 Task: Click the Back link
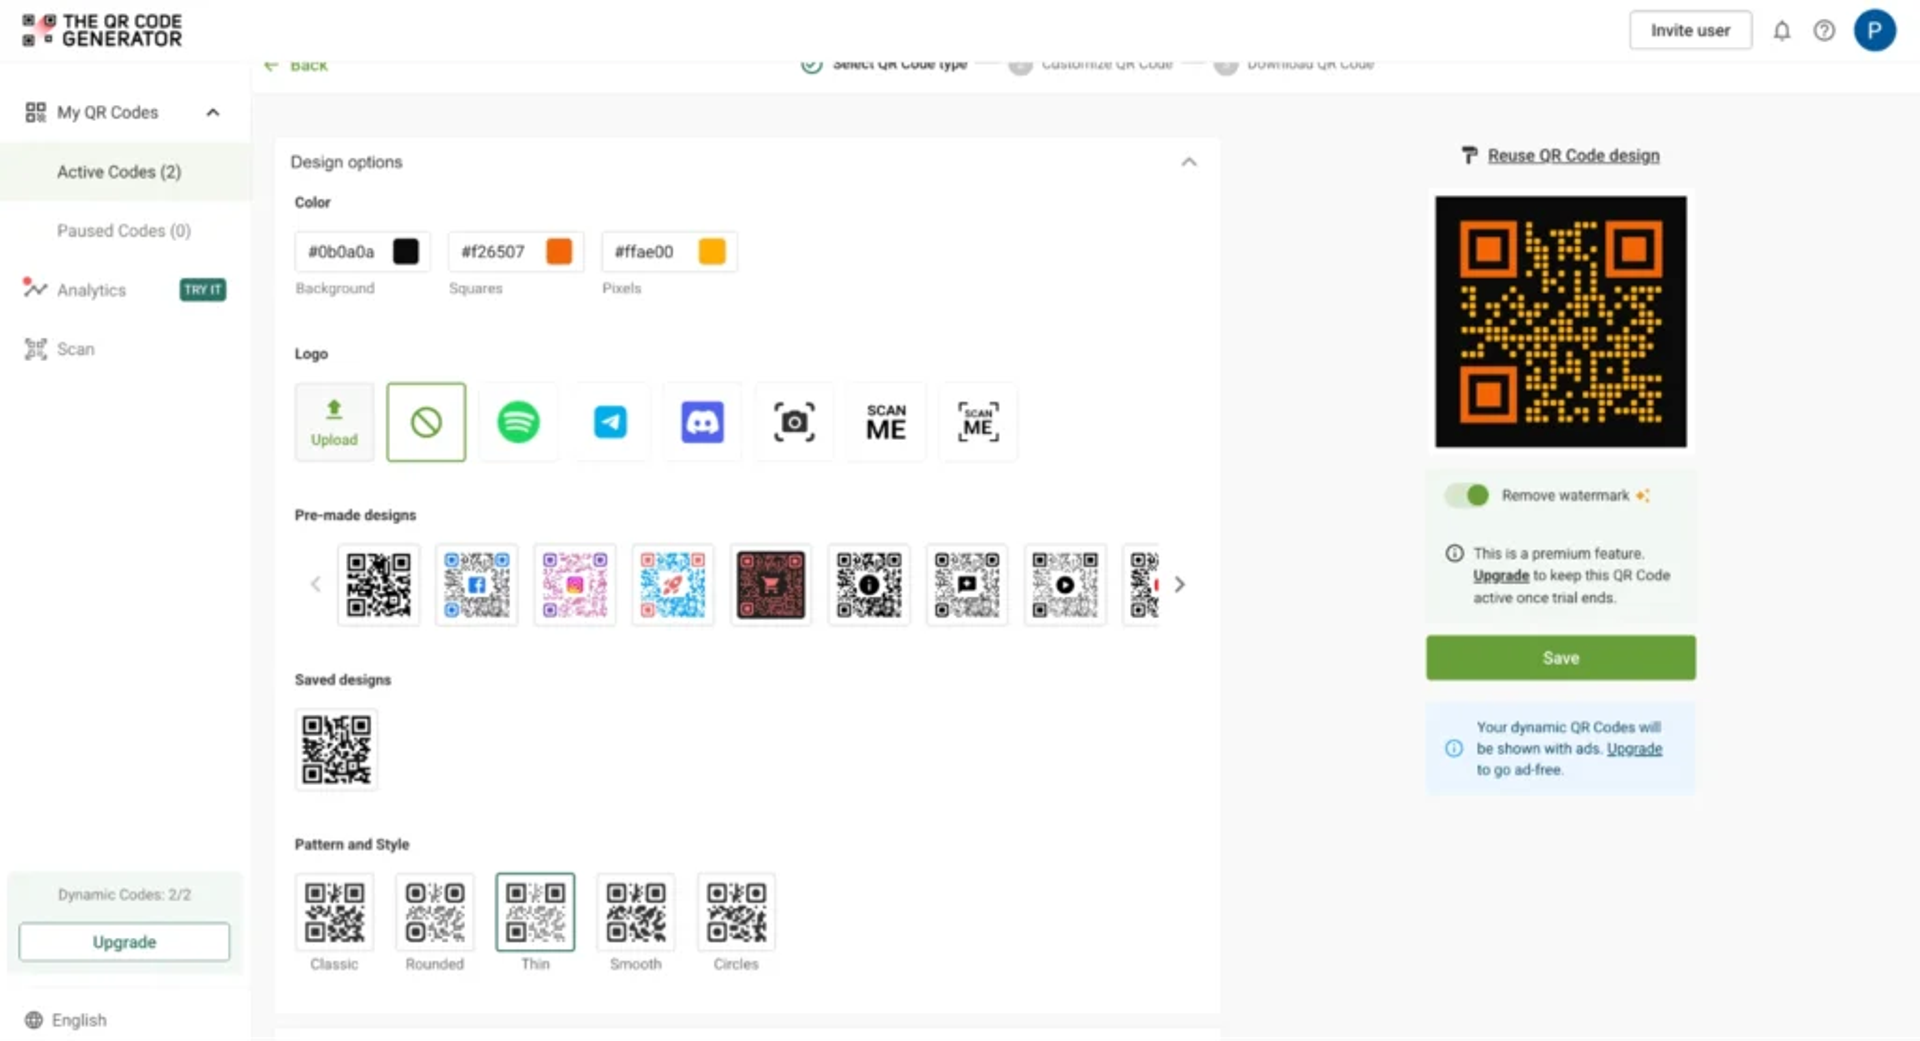point(308,66)
